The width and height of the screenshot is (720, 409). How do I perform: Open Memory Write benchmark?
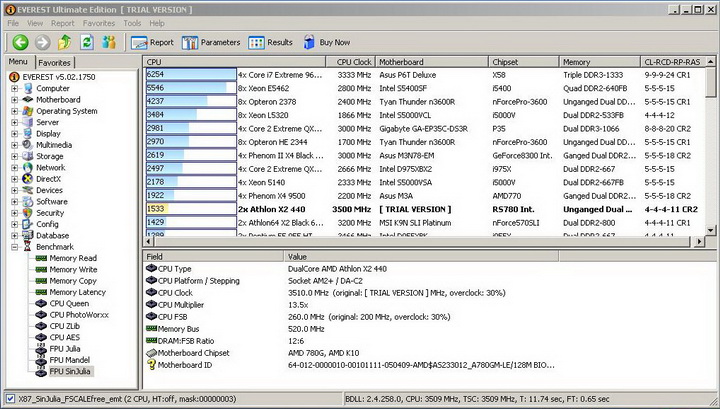coord(73,269)
